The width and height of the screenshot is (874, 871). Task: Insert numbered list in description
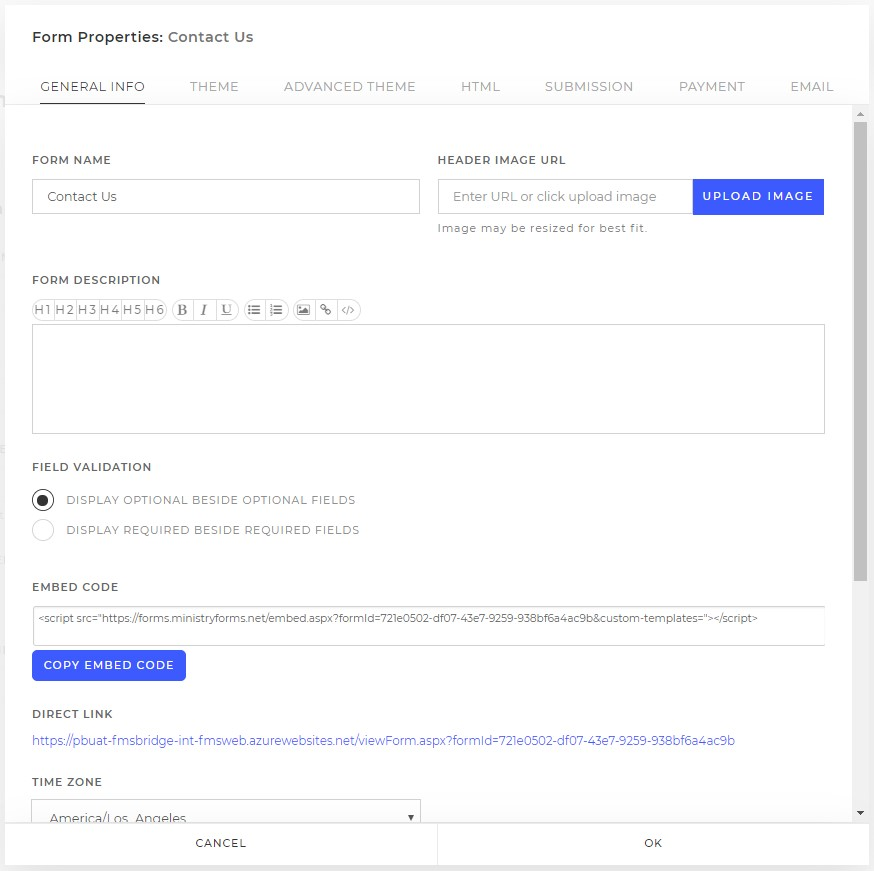pyautogui.click(x=276, y=310)
